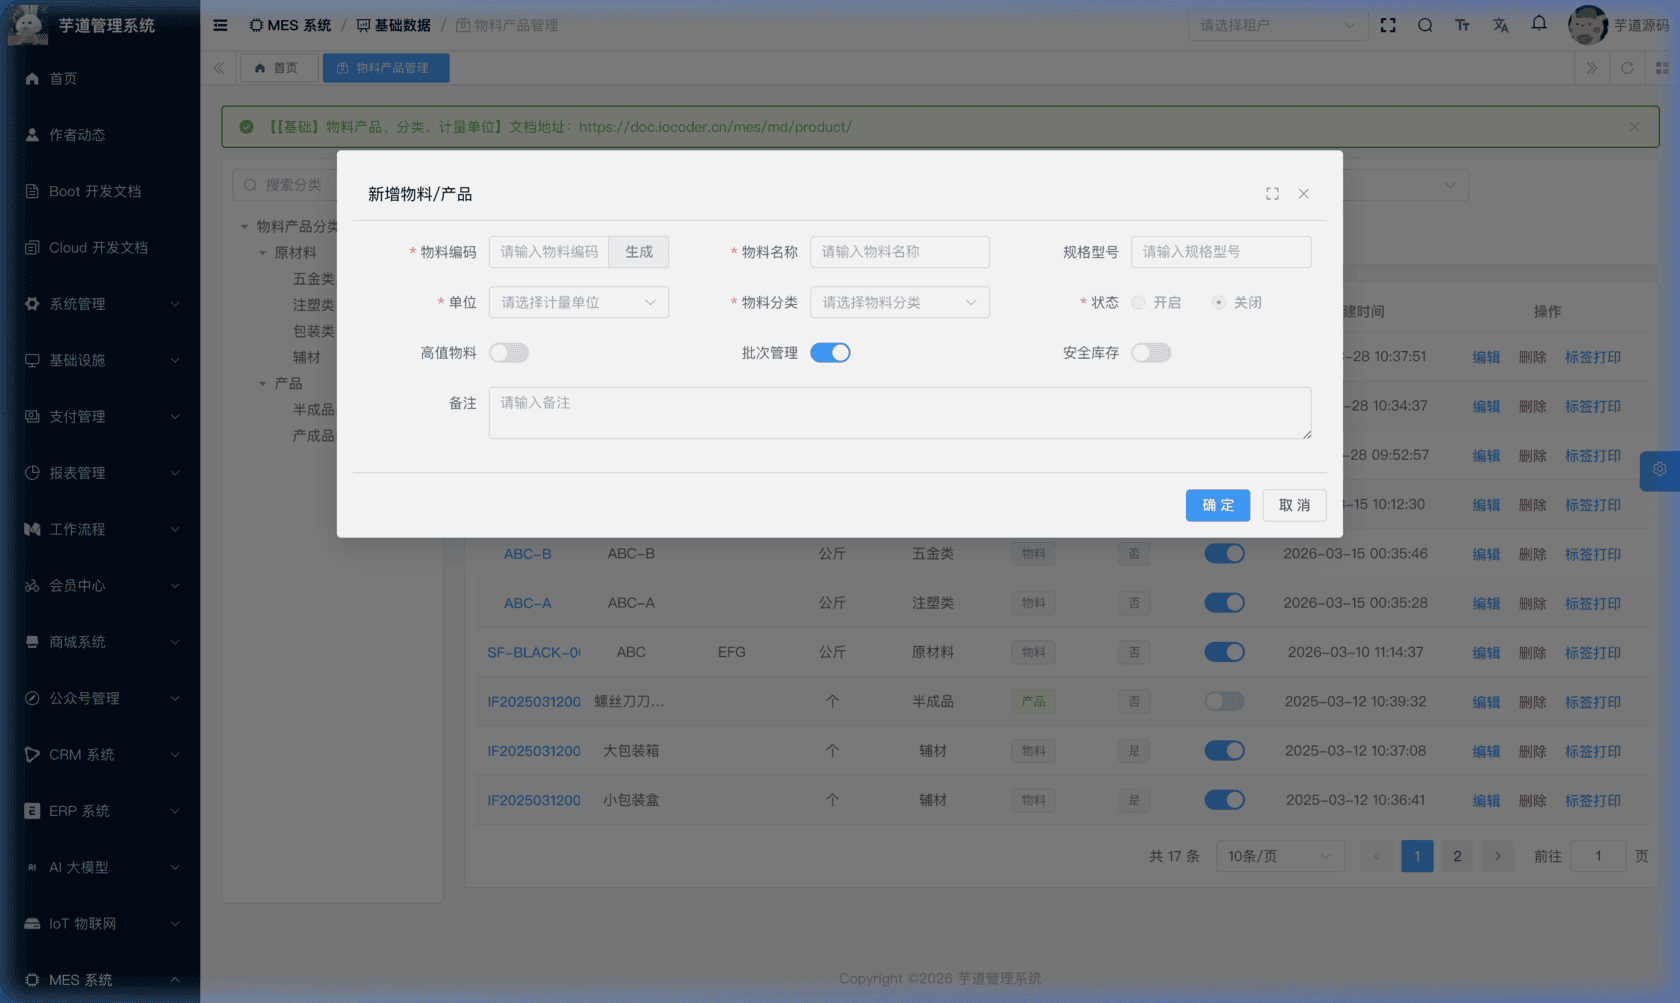
Task: Enable the 高值物料 switch
Action: pos(509,352)
